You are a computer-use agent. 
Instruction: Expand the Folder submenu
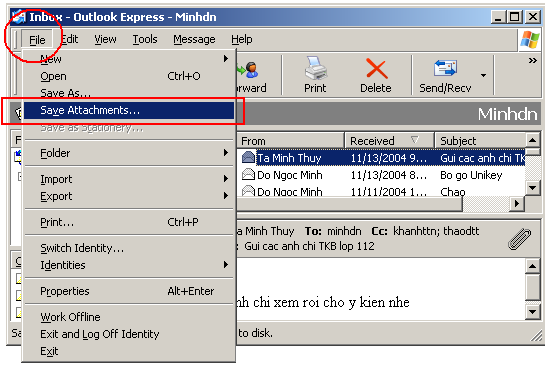click(x=129, y=153)
